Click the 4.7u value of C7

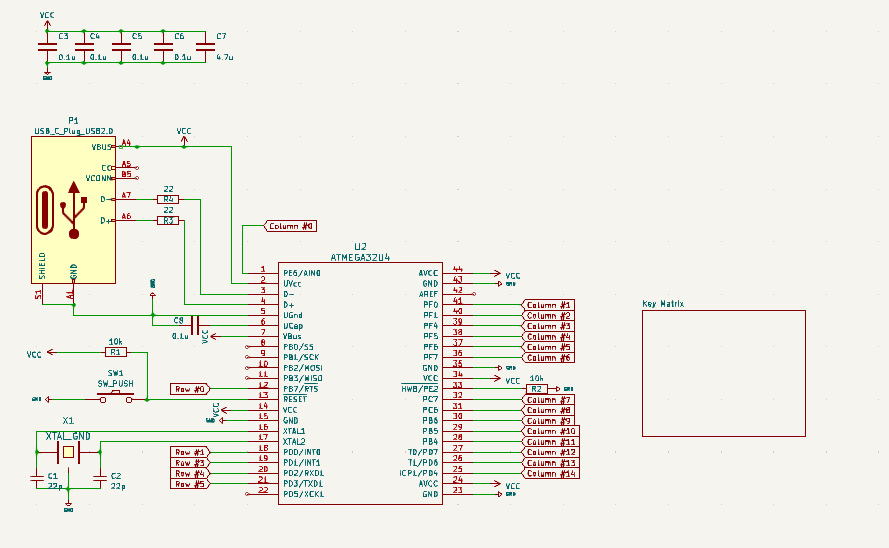[x=225, y=57]
